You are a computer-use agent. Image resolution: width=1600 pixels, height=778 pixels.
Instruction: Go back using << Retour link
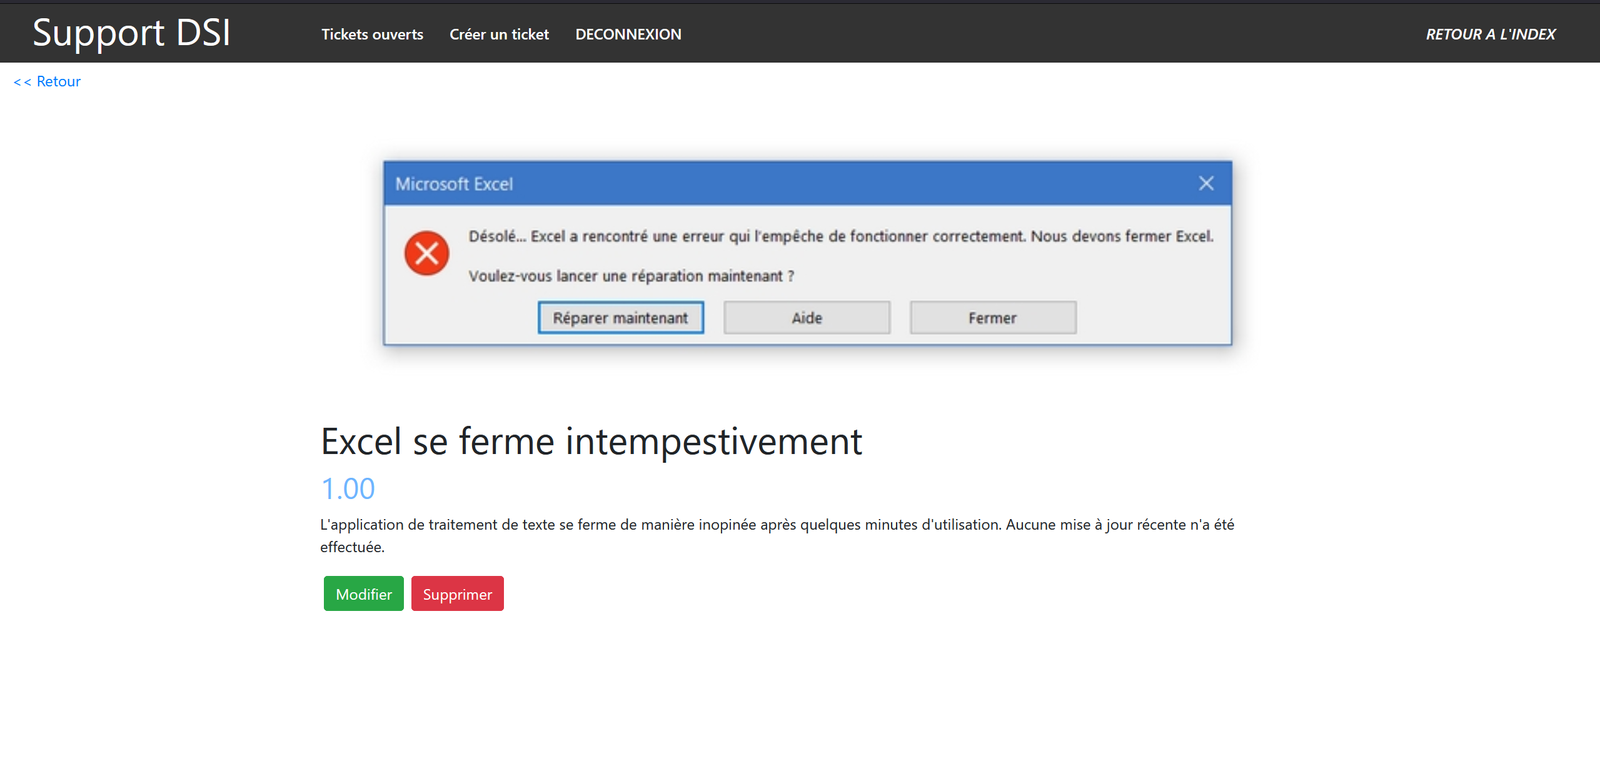click(47, 82)
